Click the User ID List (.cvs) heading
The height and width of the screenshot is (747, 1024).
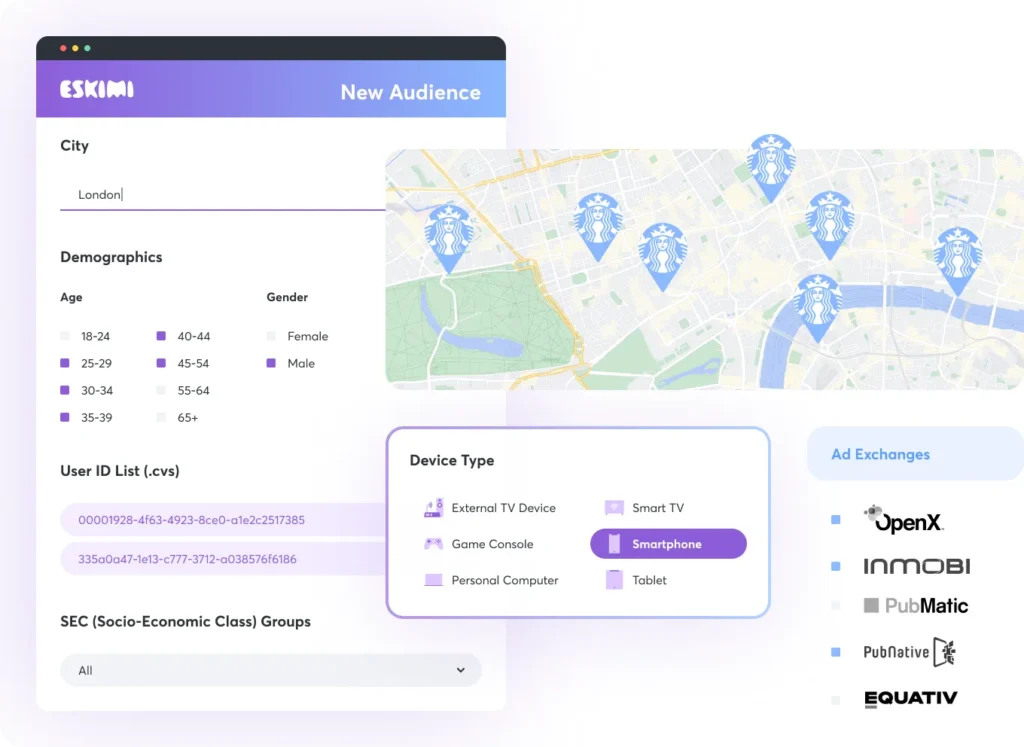coord(120,471)
